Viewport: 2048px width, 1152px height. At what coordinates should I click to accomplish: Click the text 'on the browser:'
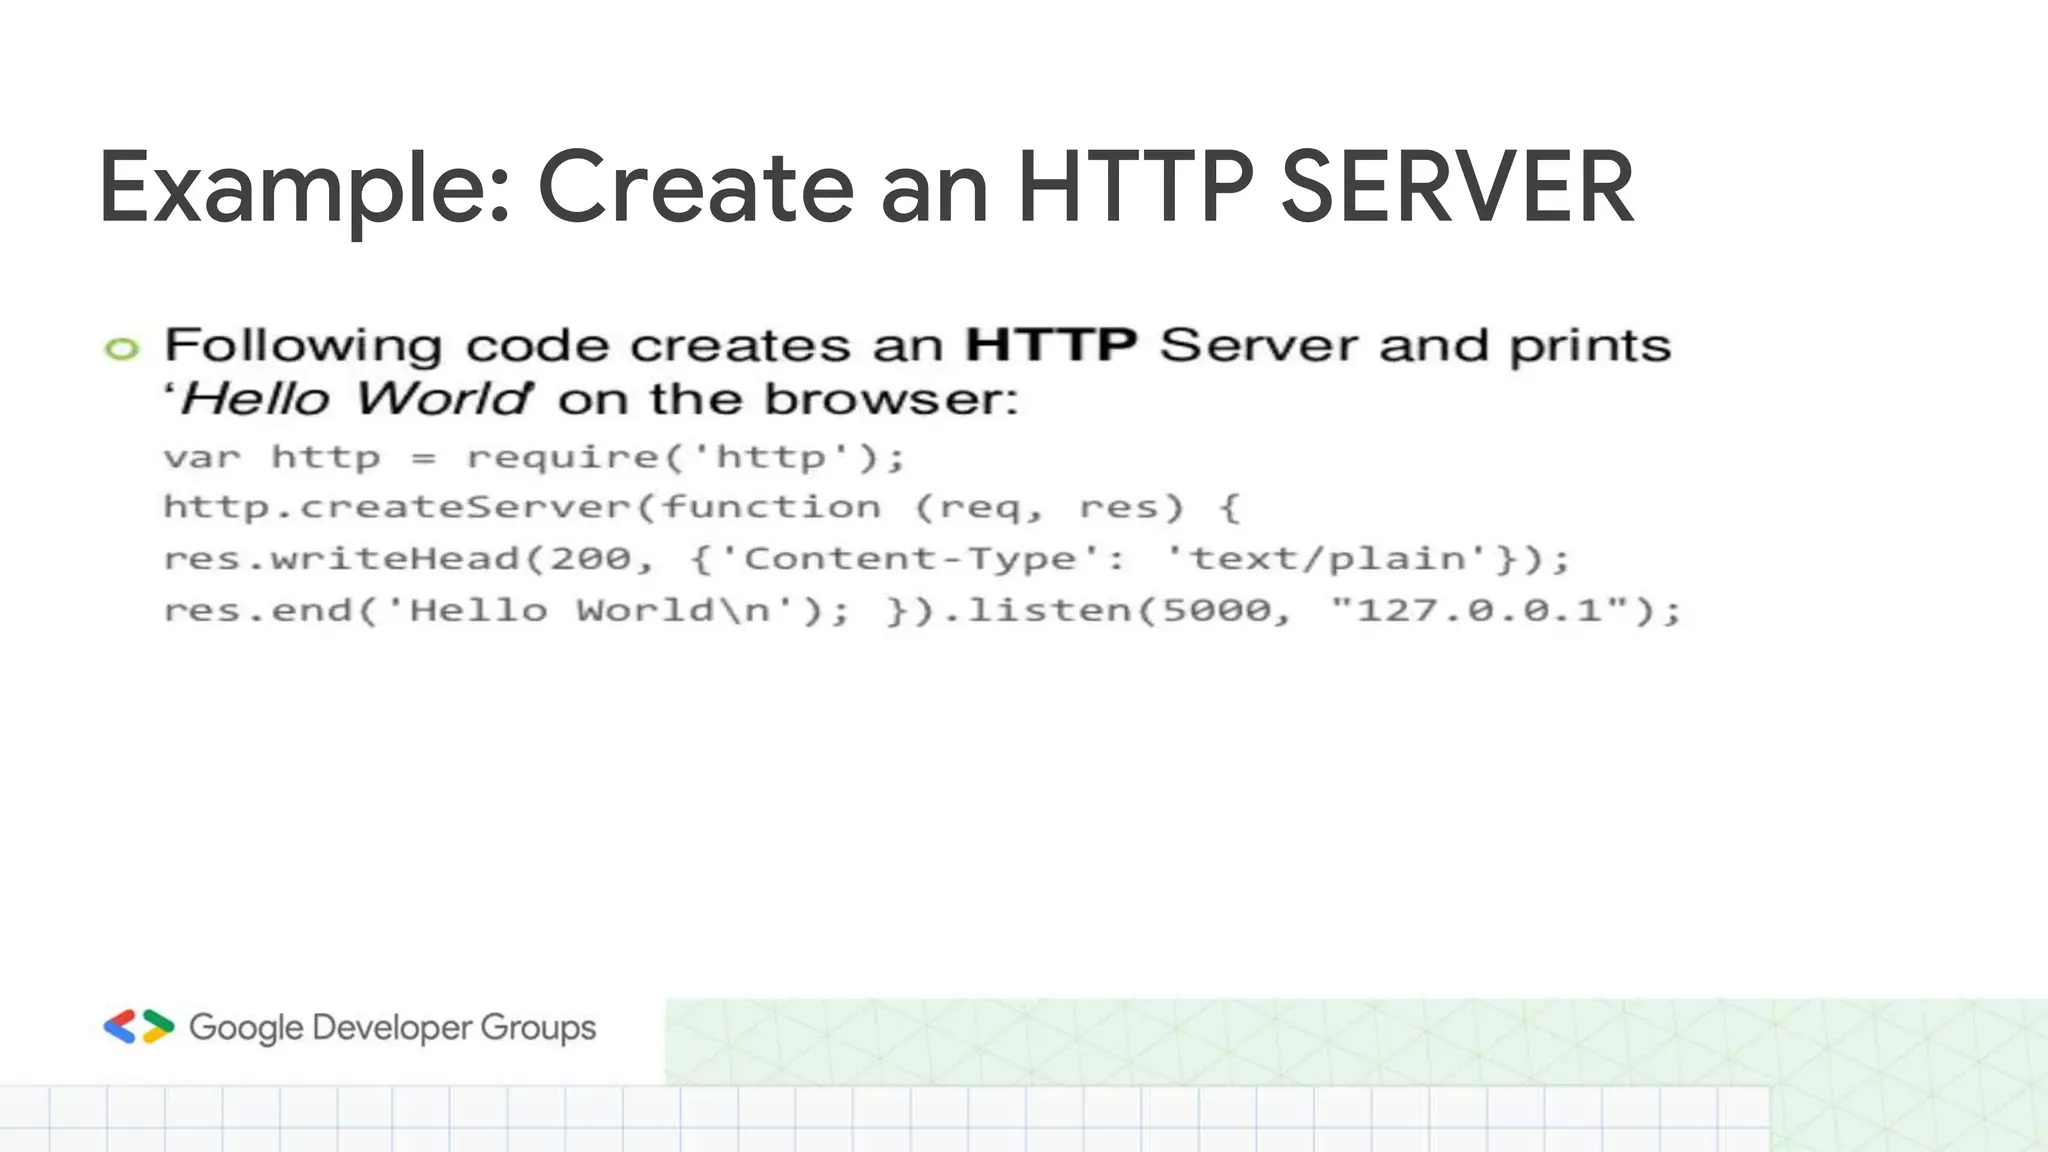point(788,399)
